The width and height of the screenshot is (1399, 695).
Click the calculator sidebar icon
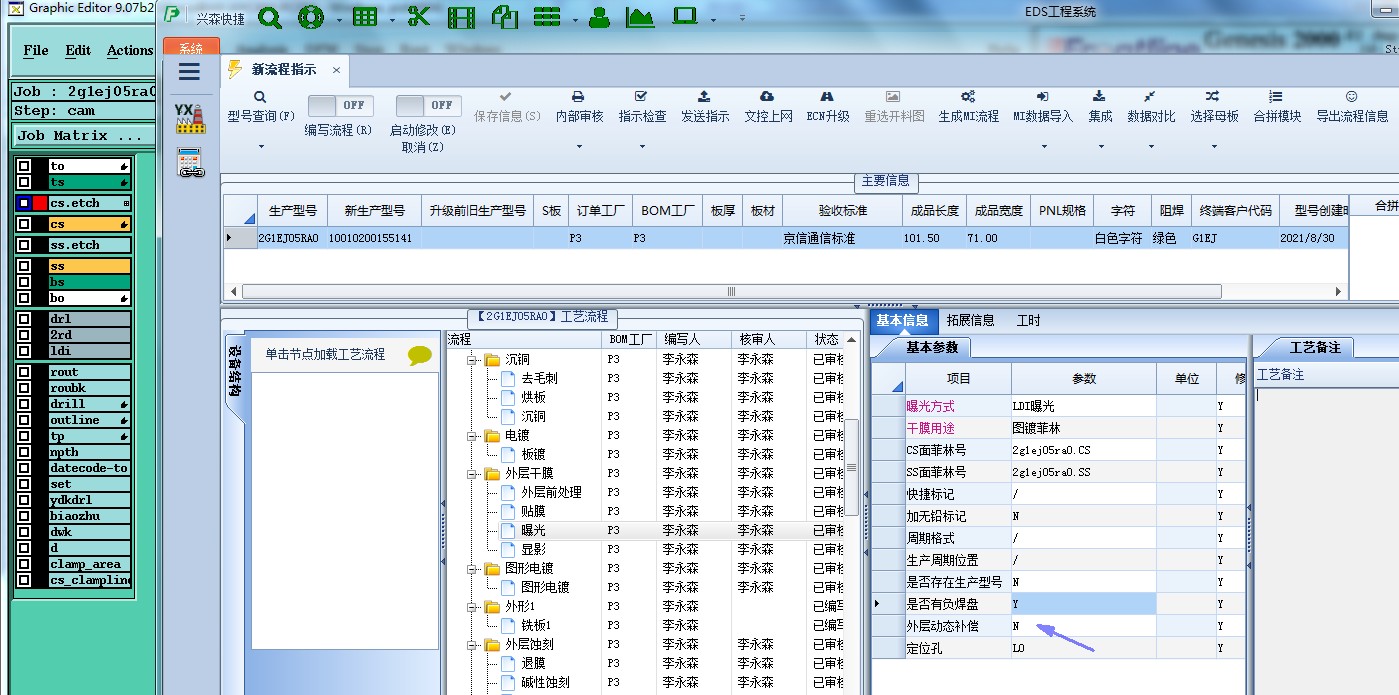pyautogui.click(x=190, y=163)
